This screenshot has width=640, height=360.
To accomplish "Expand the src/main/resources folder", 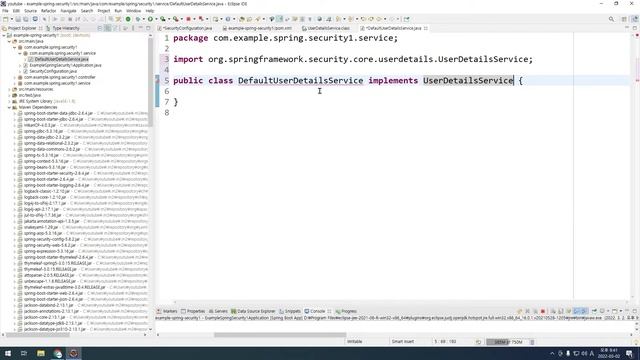I will pyautogui.click(x=9, y=89).
